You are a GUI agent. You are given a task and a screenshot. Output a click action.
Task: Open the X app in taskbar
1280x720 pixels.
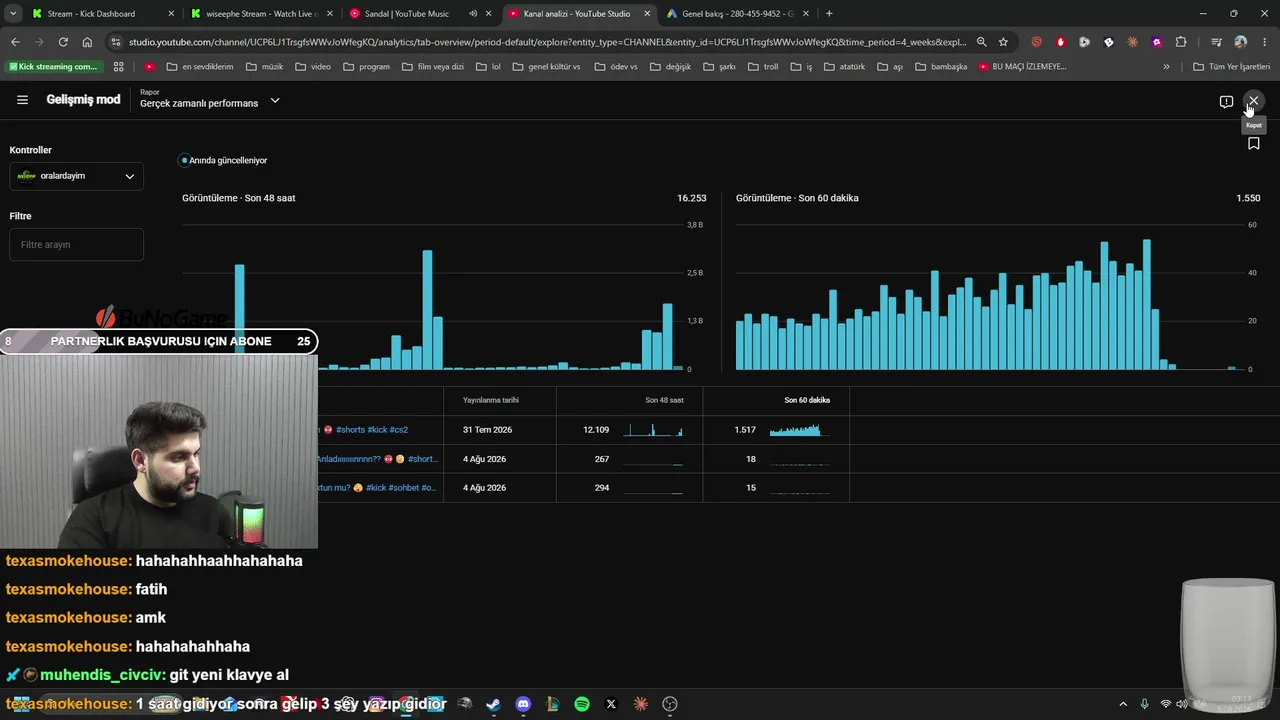click(x=611, y=704)
